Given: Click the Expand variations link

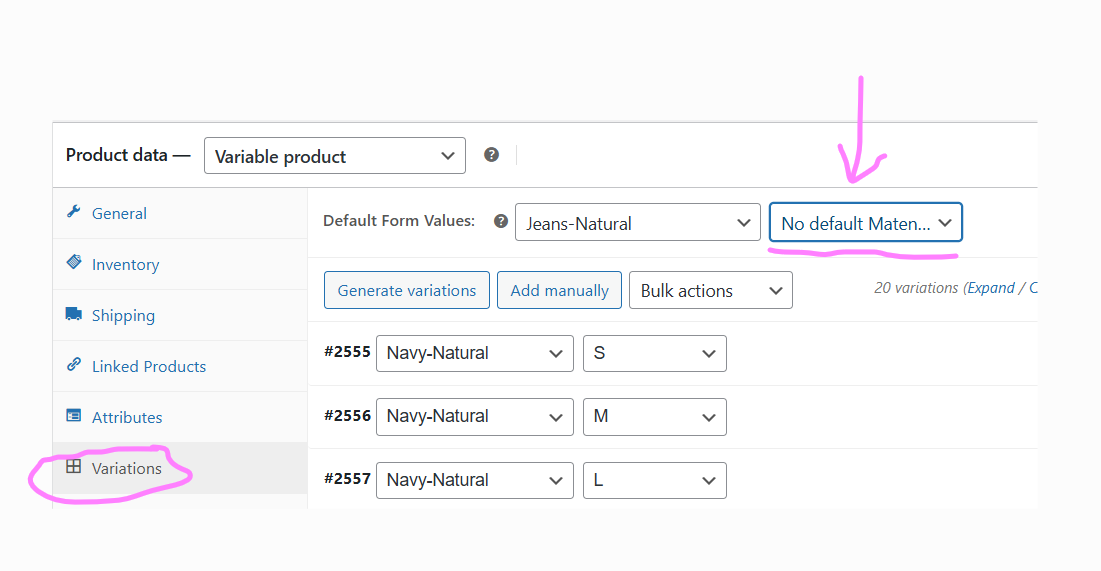Looking at the screenshot, I should (x=991, y=288).
